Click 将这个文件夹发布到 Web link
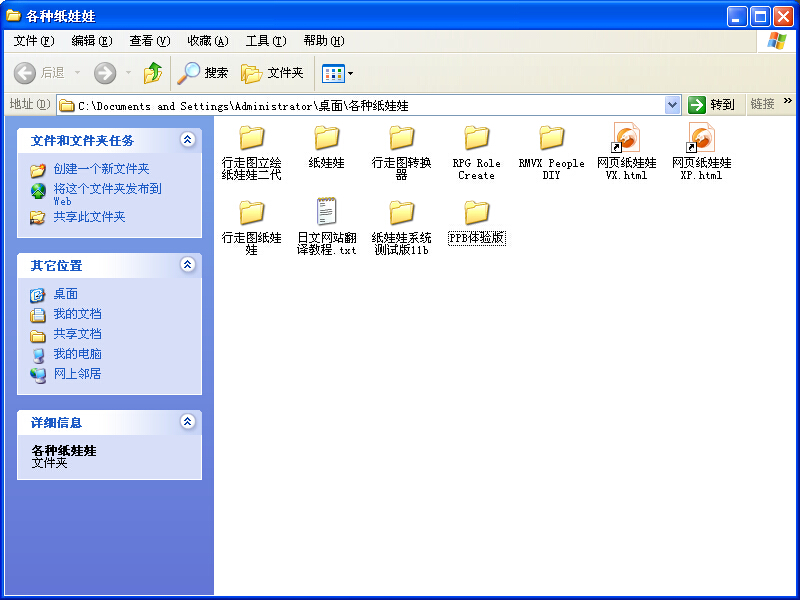Screen dimensions: 800x600 click(x=108, y=194)
